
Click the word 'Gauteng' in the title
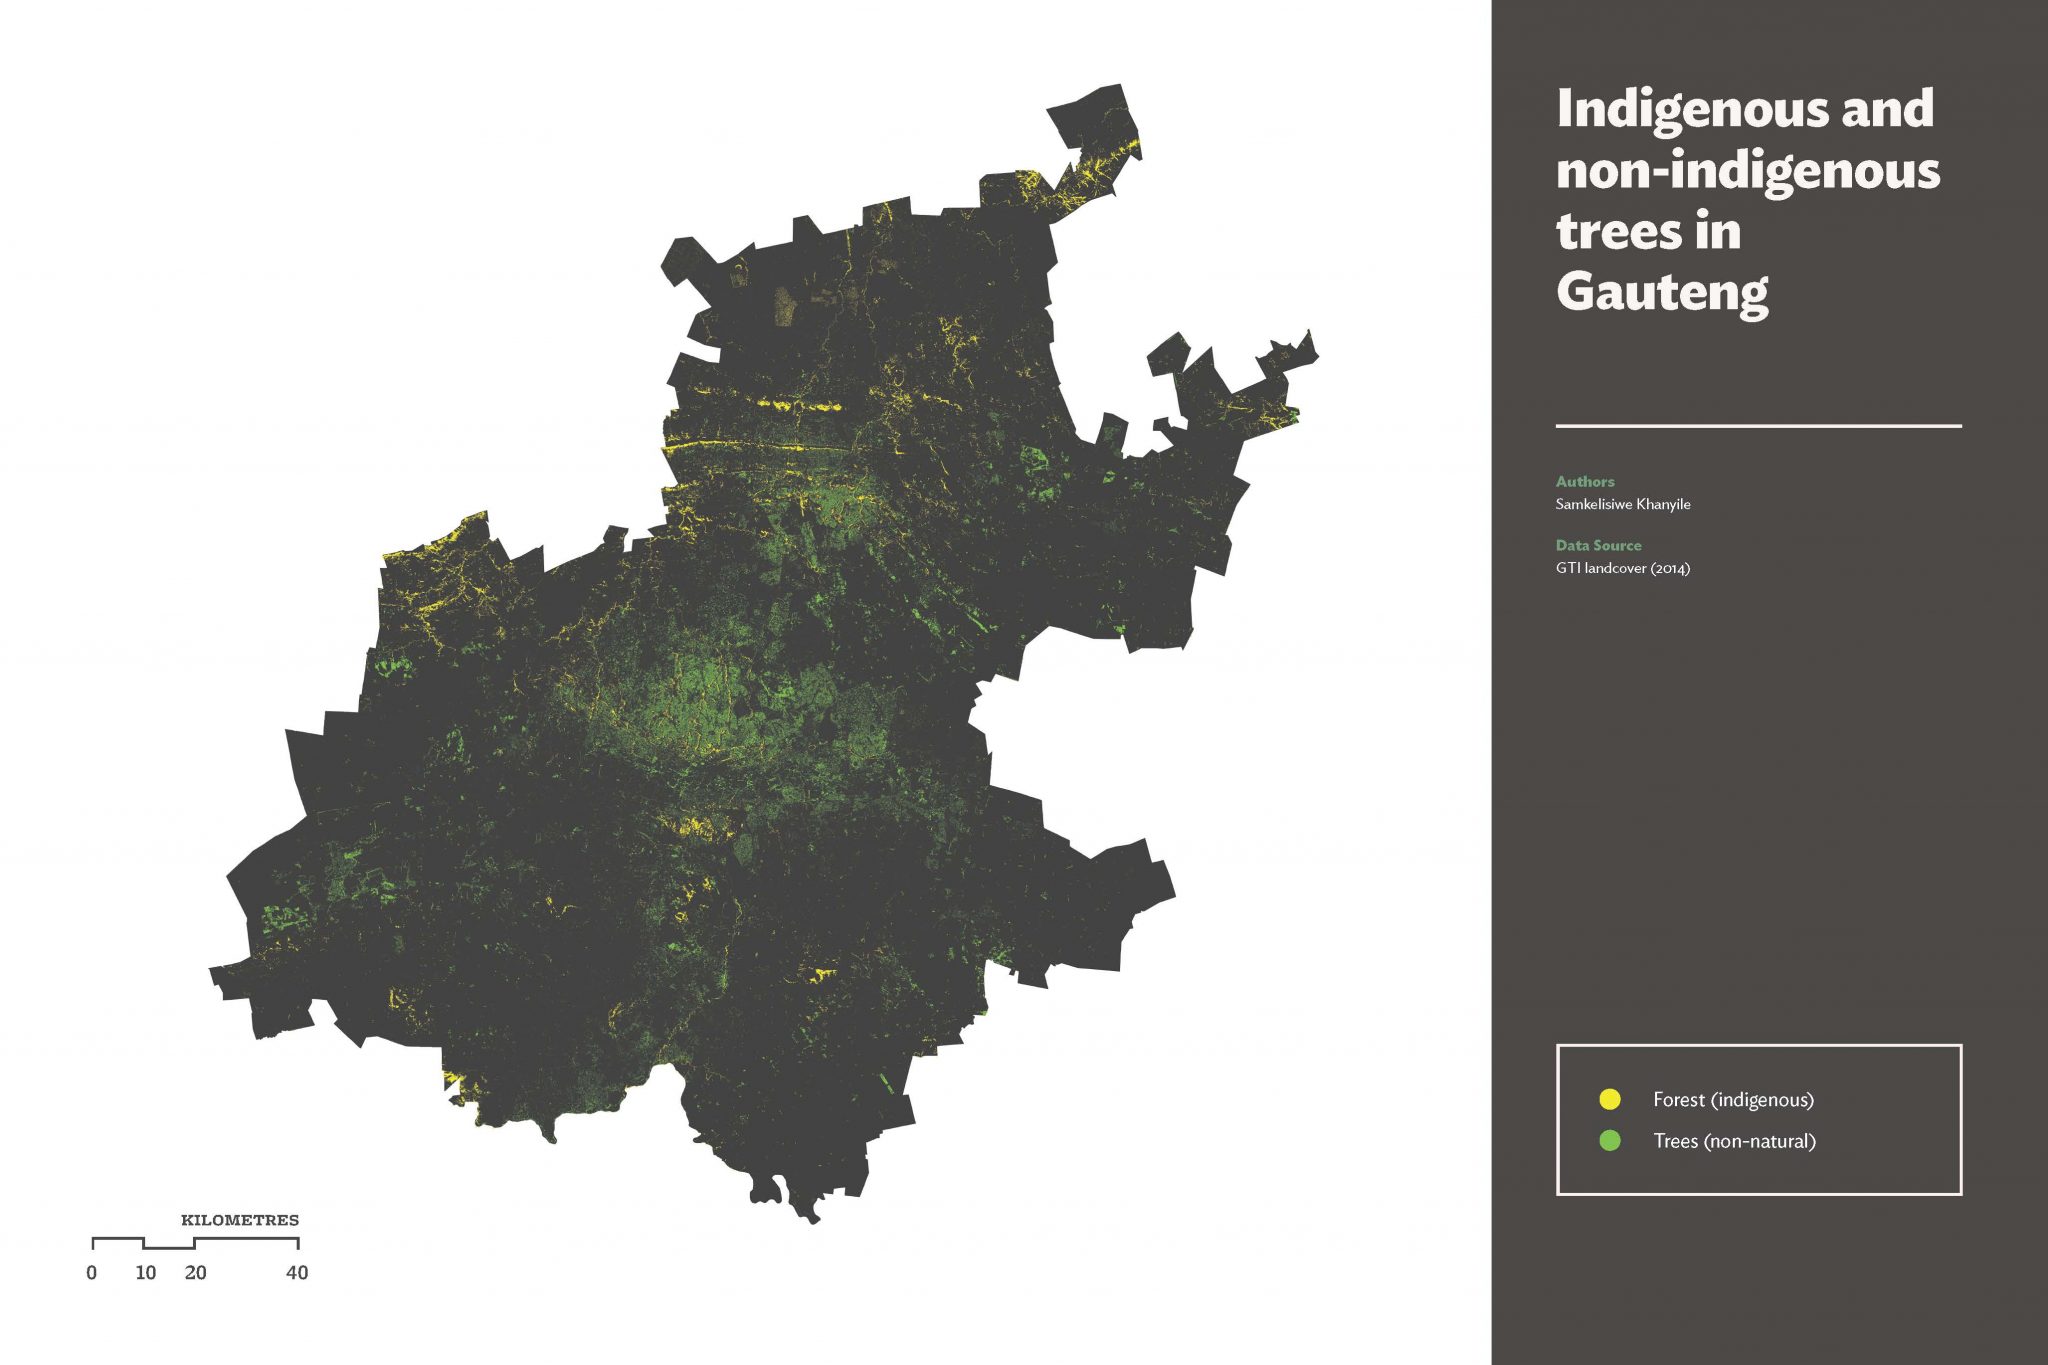1662,292
